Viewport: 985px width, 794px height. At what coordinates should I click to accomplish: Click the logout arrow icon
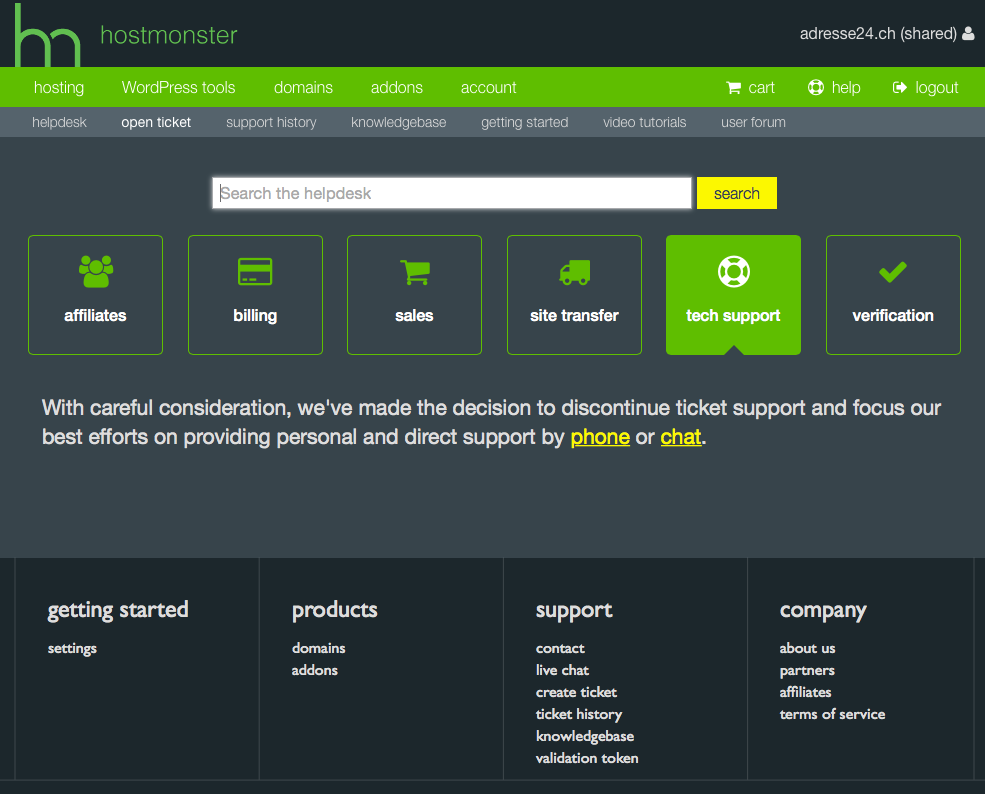pyautogui.click(x=900, y=87)
